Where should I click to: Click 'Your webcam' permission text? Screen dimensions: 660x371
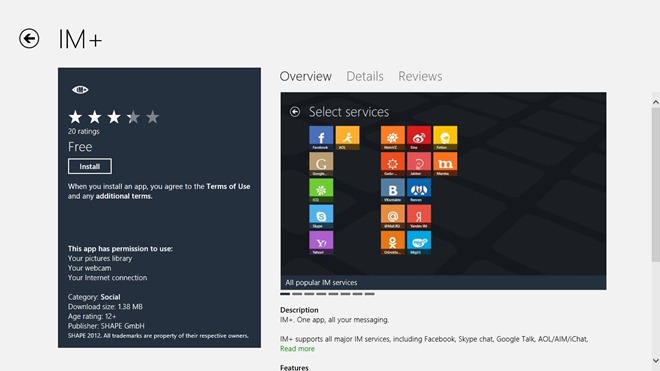point(90,268)
